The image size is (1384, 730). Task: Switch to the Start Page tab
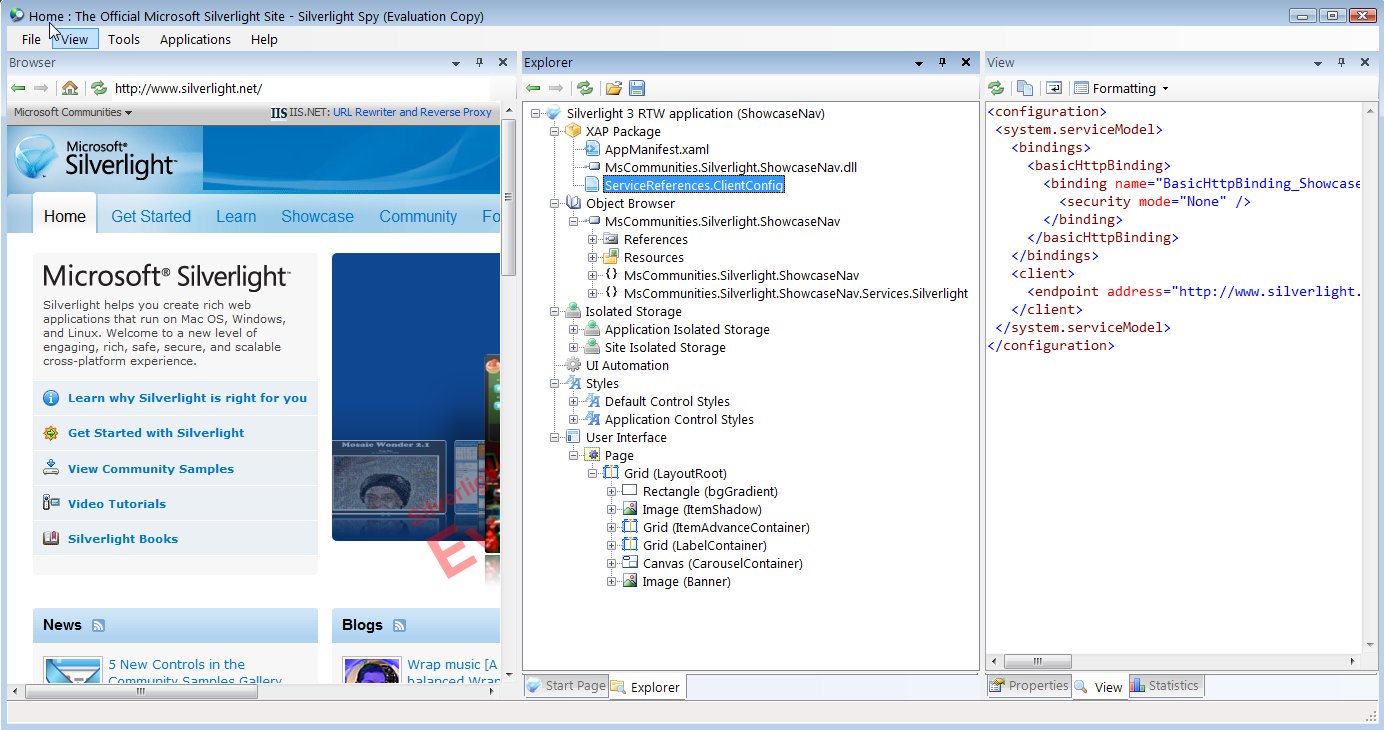pos(566,686)
